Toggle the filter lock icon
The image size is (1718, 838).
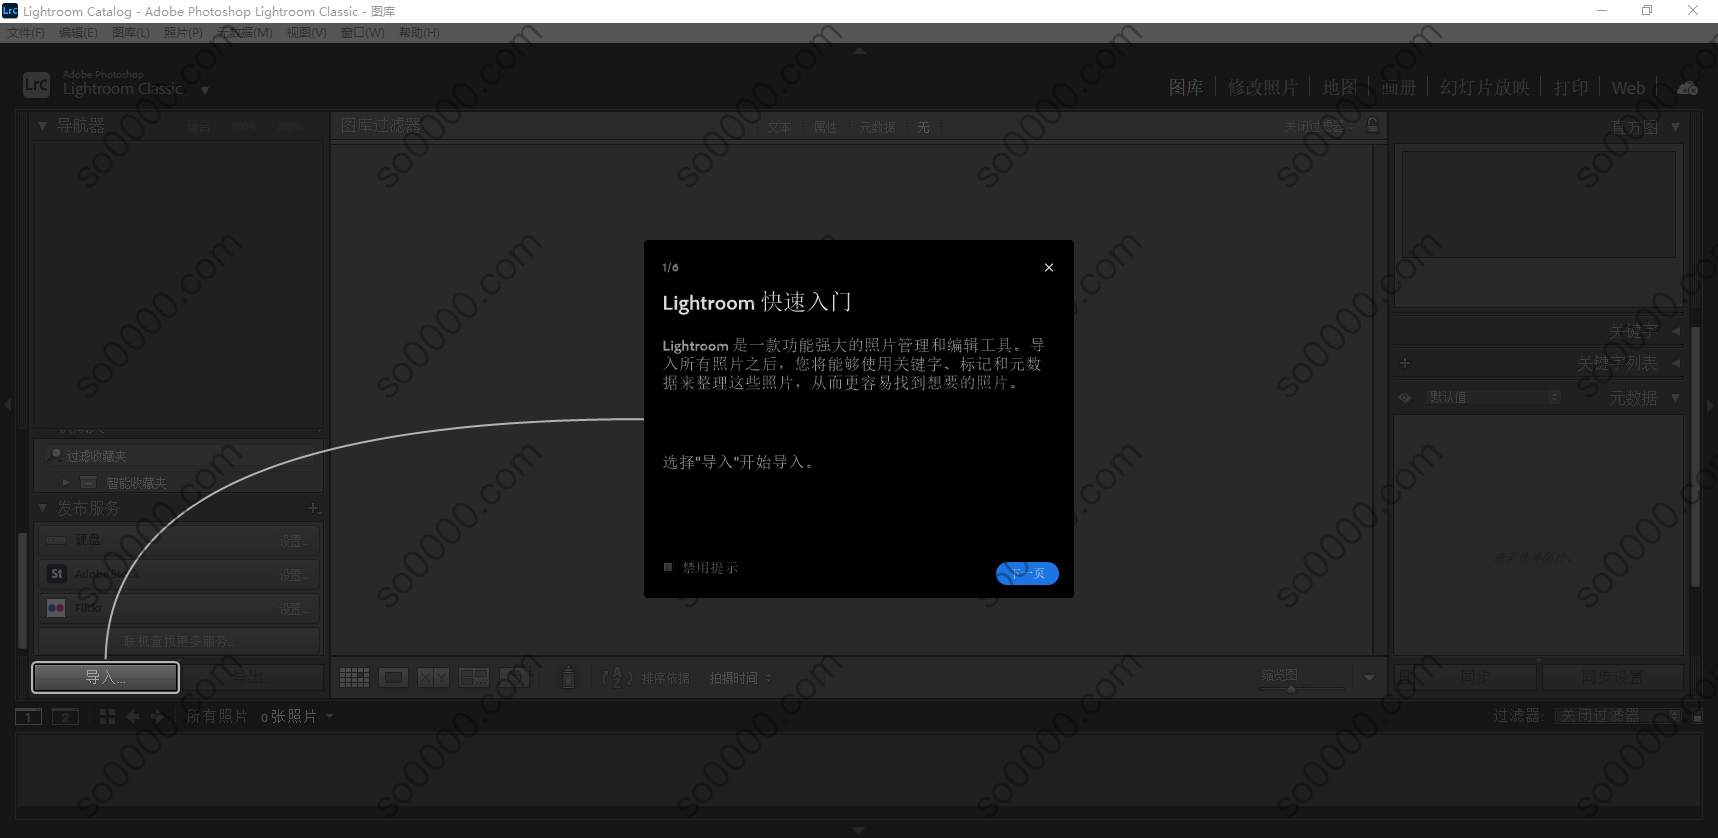1372,125
